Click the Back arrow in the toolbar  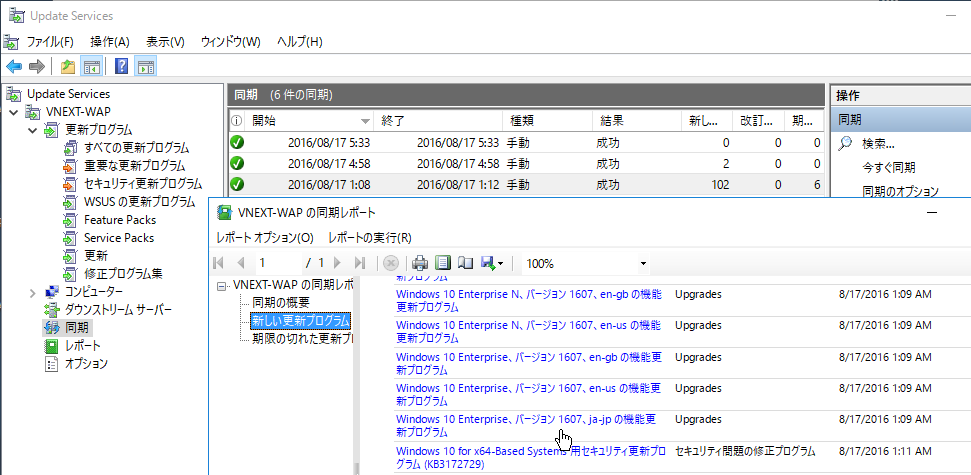tap(14, 66)
